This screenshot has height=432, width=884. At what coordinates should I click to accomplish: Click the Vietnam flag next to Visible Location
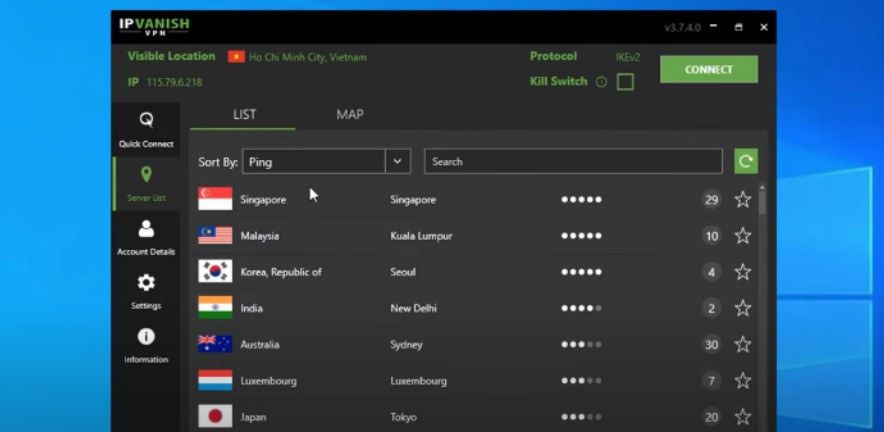(236, 57)
